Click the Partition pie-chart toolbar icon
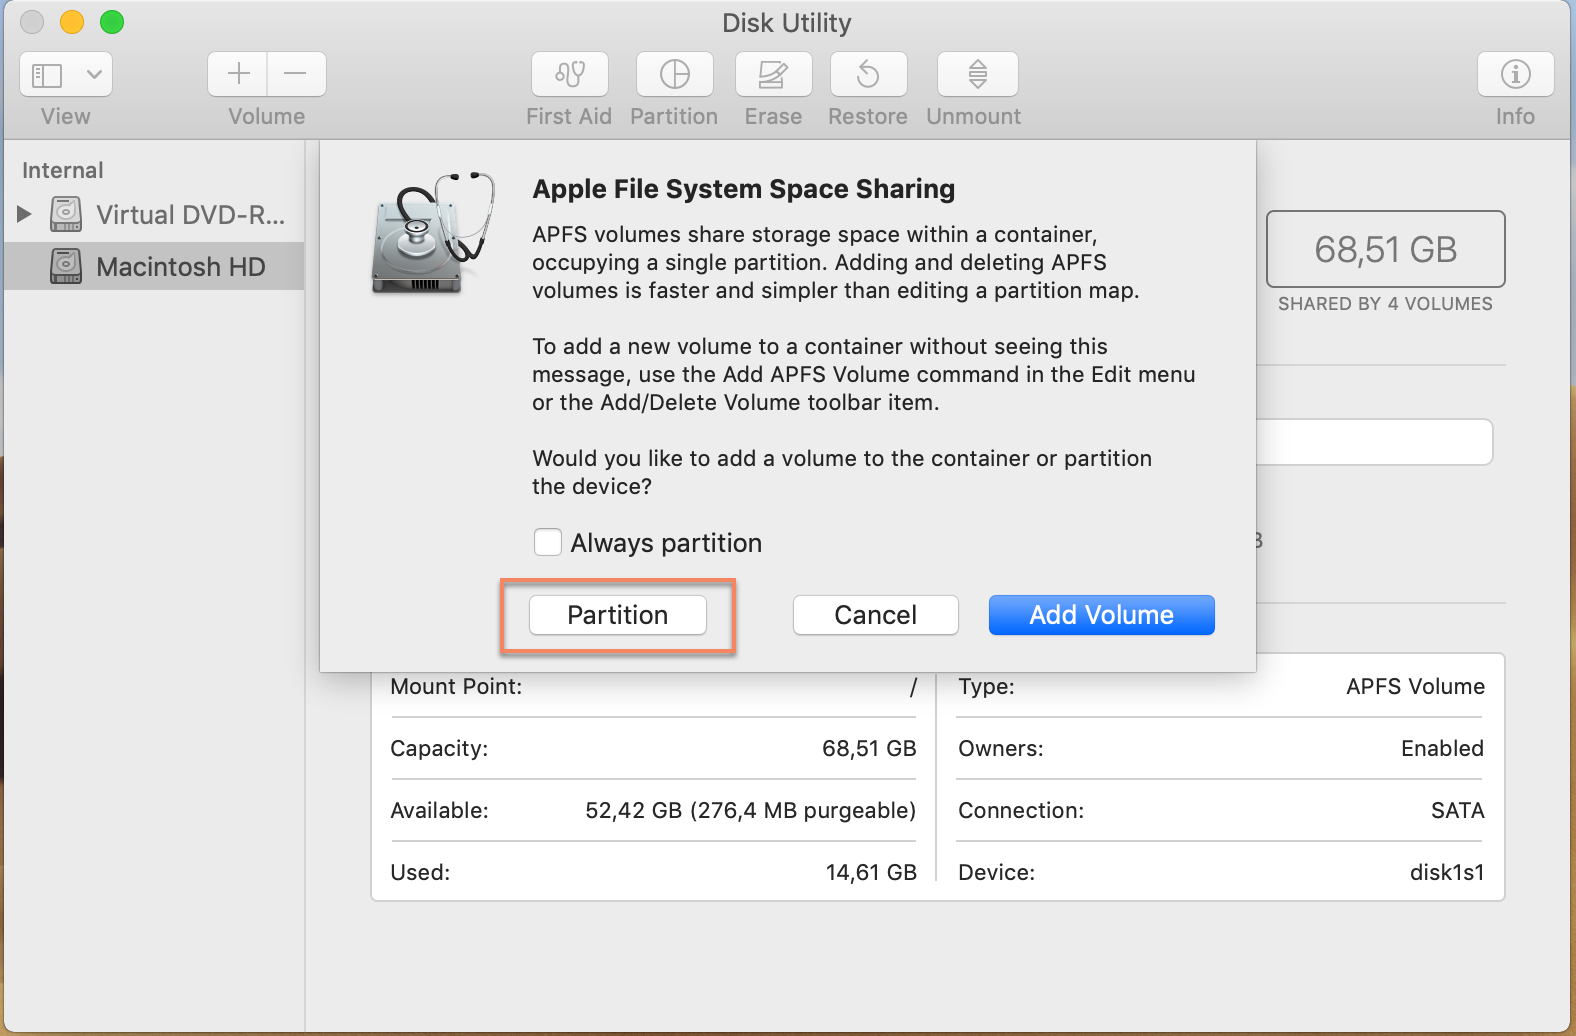 675,74
